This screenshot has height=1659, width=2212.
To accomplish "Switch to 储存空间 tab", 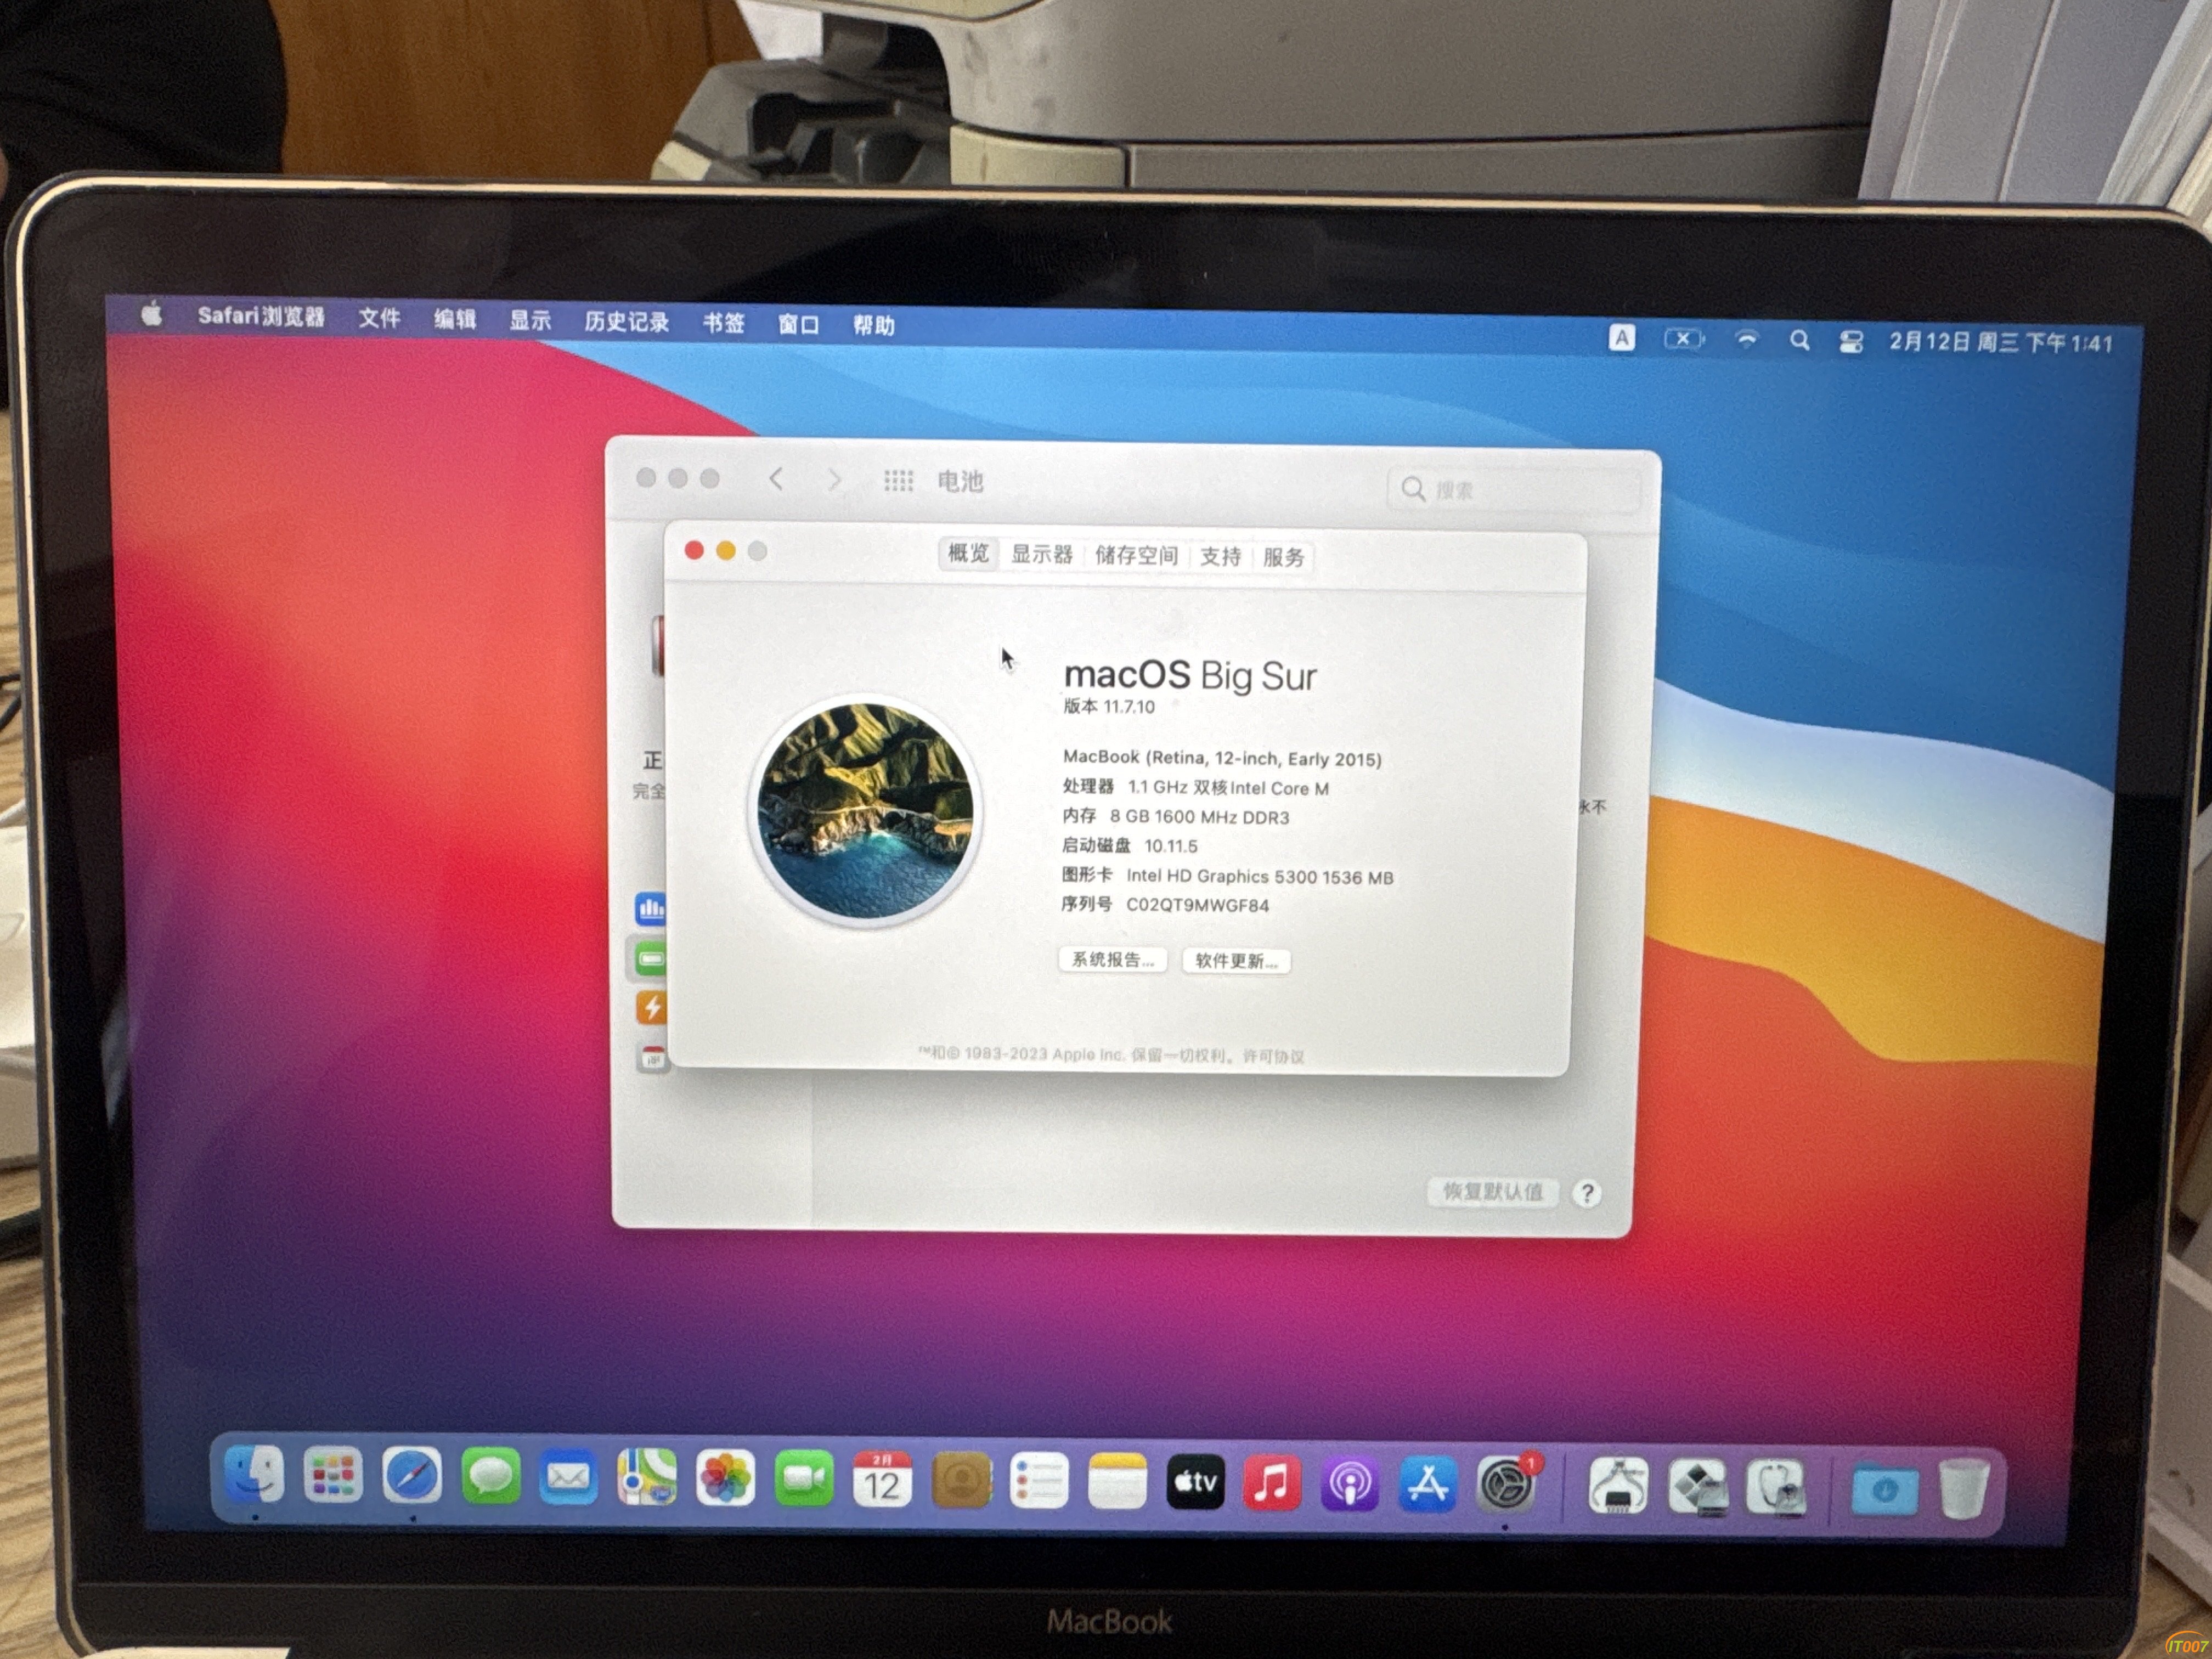I will 1136,555.
